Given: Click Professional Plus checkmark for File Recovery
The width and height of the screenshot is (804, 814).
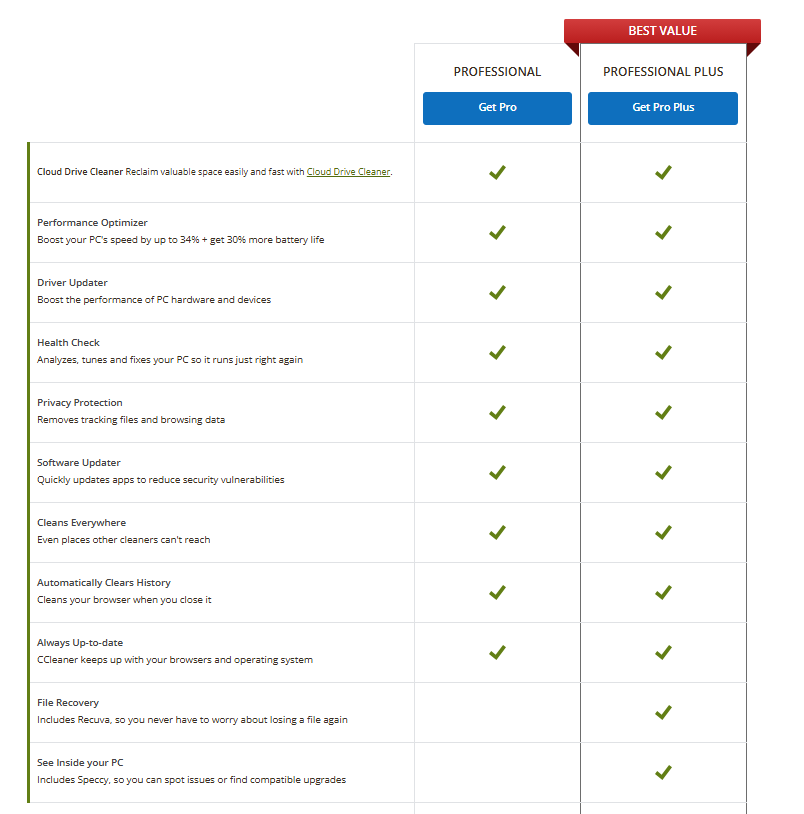Looking at the screenshot, I should coord(662,712).
